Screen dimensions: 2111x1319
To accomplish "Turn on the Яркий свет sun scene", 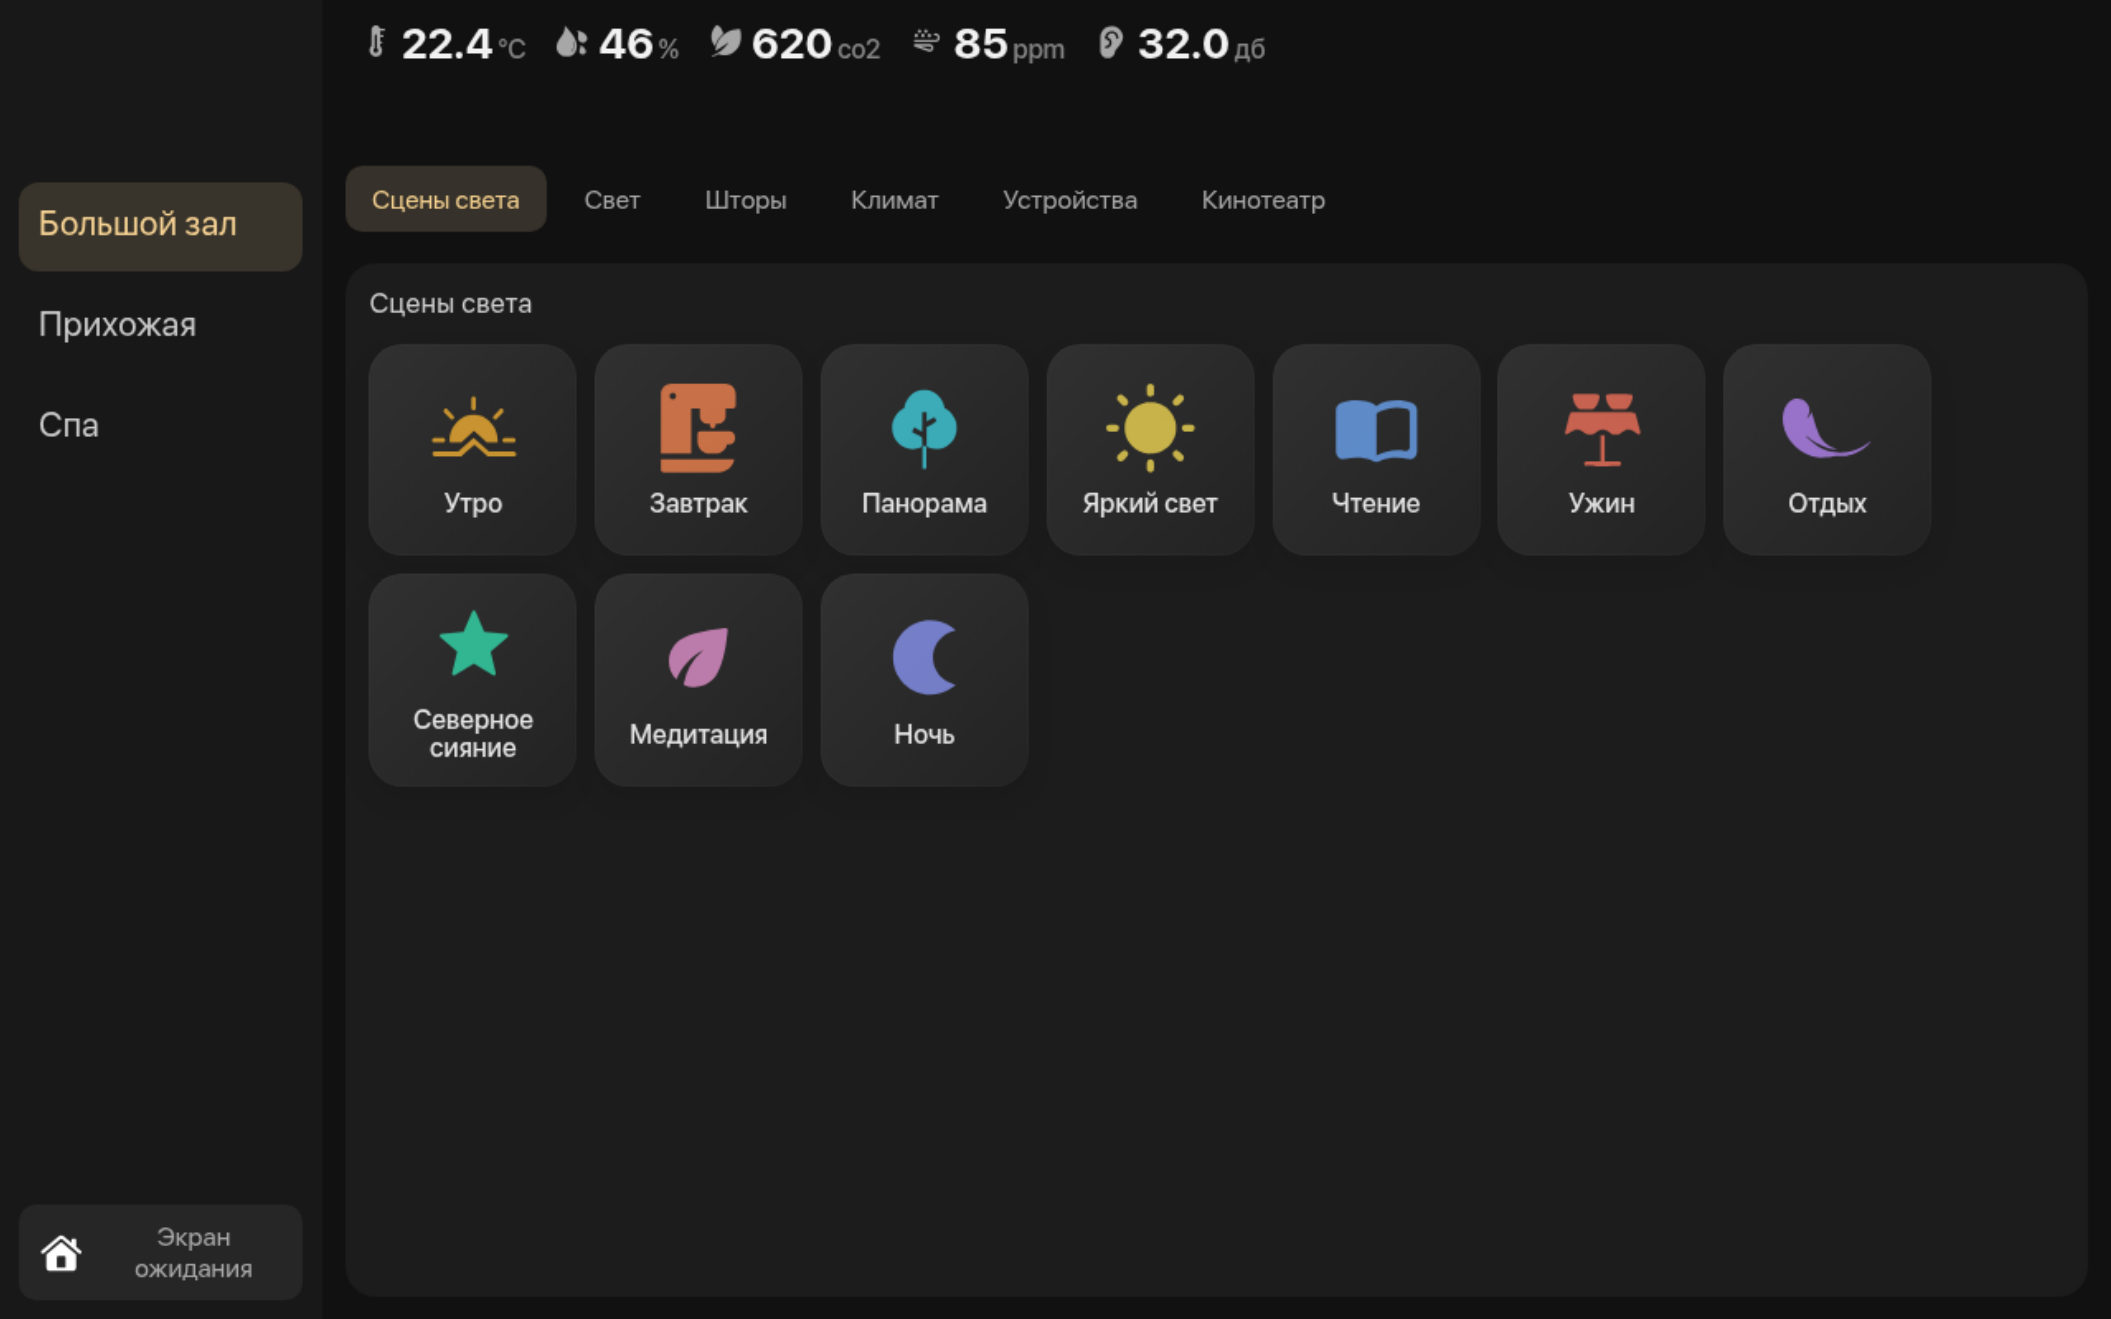I will (x=1150, y=450).
